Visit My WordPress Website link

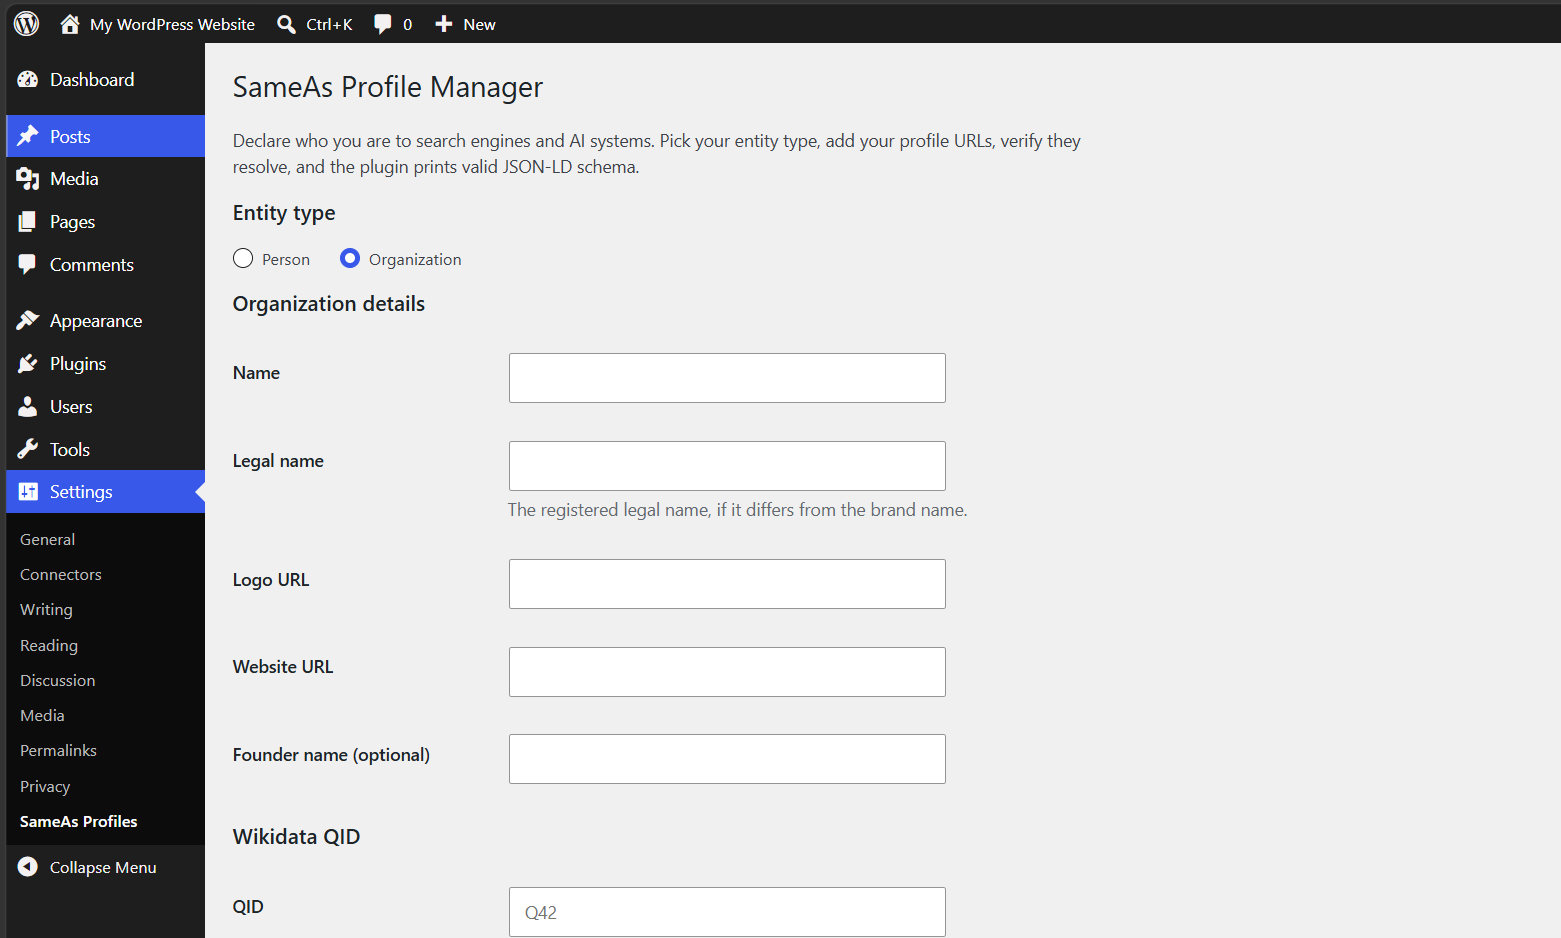[x=172, y=24]
